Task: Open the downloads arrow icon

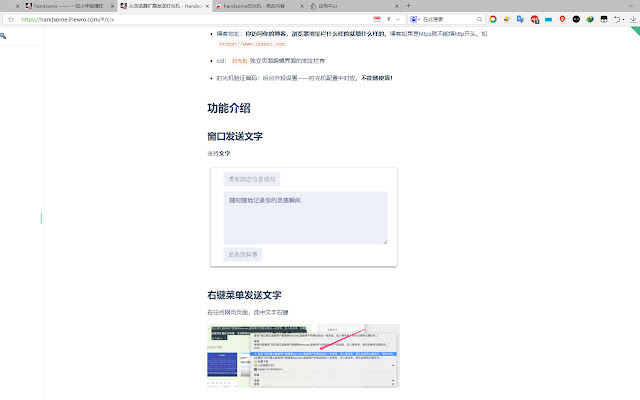Action: 633,19
